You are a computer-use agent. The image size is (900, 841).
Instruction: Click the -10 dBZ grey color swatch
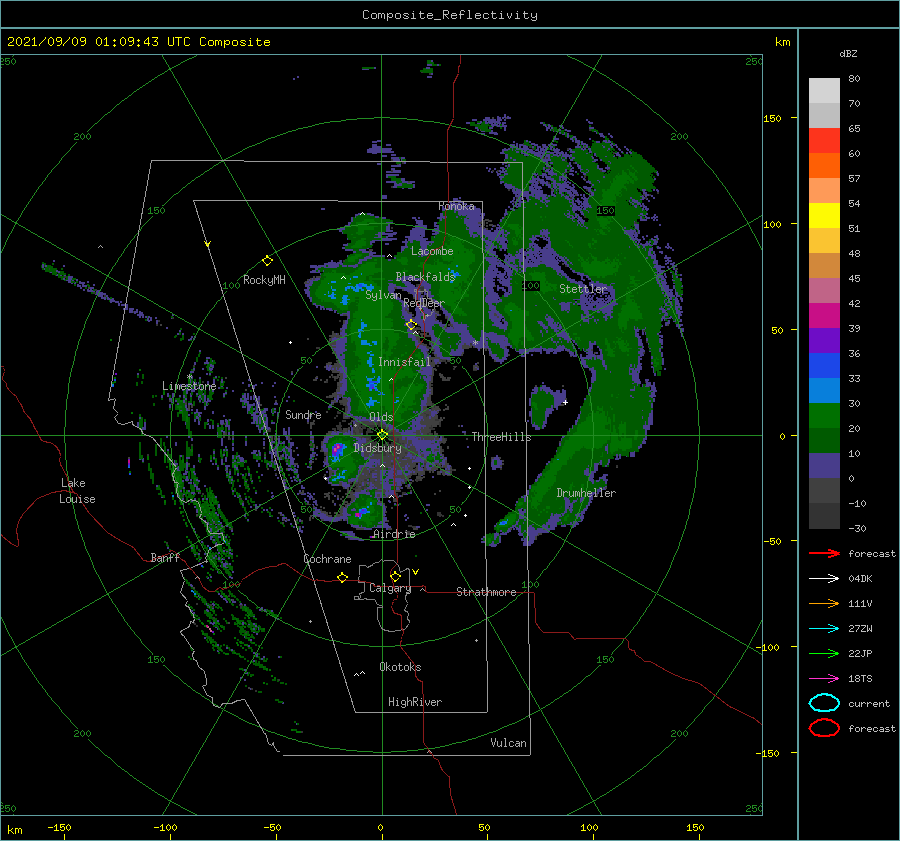tap(824, 491)
